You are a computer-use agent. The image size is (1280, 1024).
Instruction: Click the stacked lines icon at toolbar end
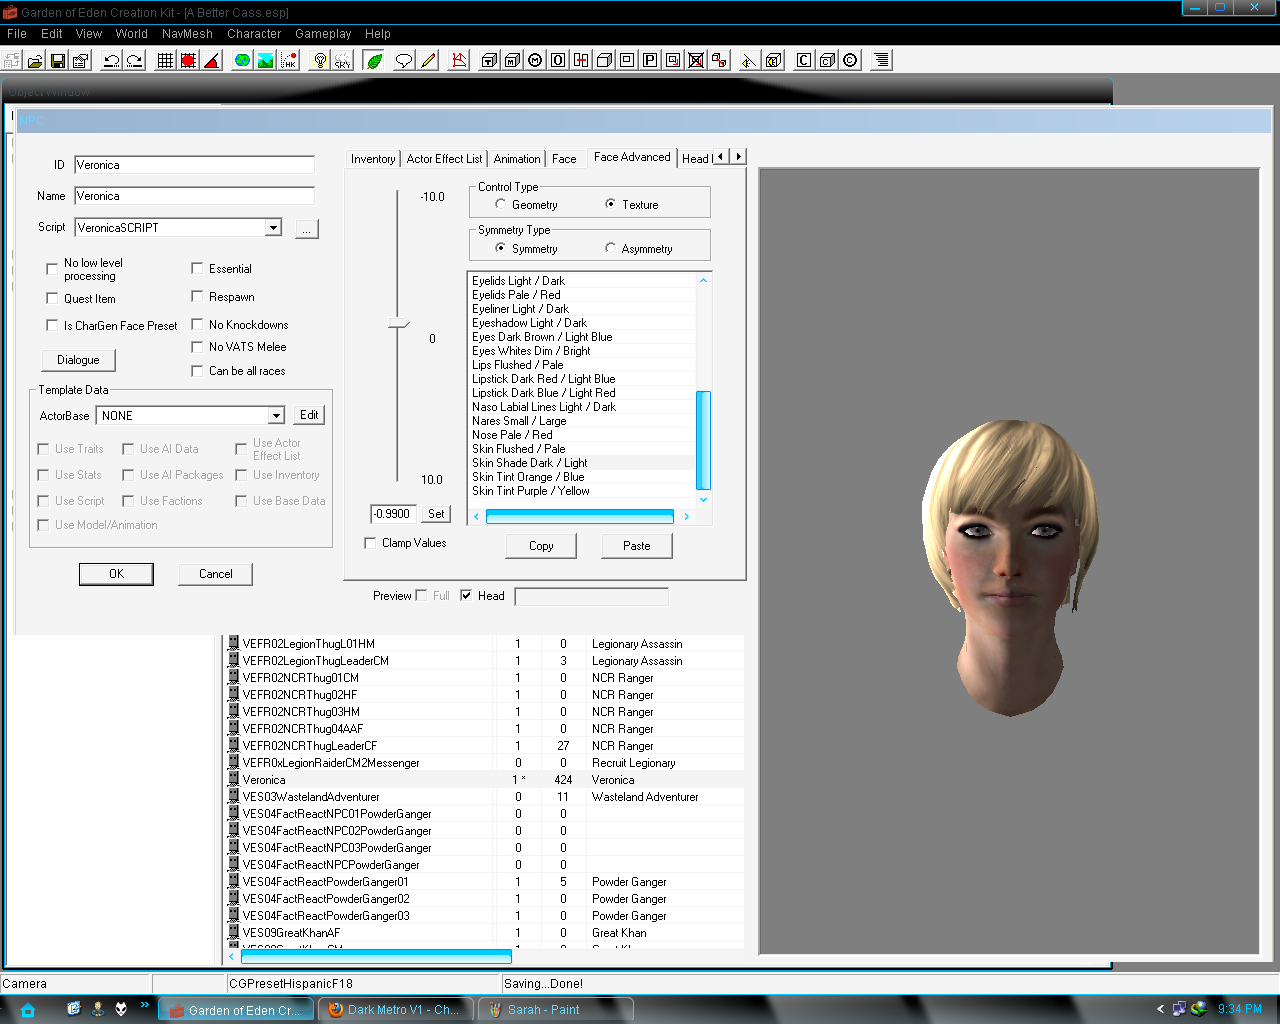881,61
